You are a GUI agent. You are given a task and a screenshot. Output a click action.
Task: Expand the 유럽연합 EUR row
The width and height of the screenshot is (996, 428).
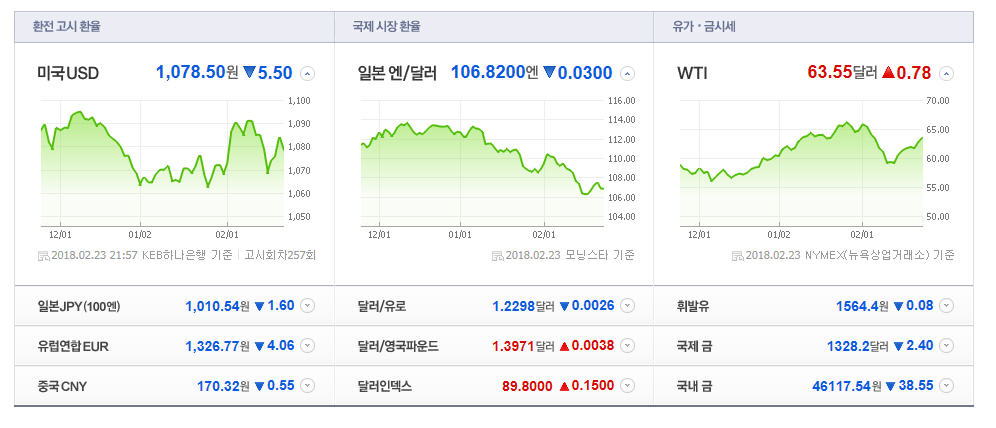[307, 346]
